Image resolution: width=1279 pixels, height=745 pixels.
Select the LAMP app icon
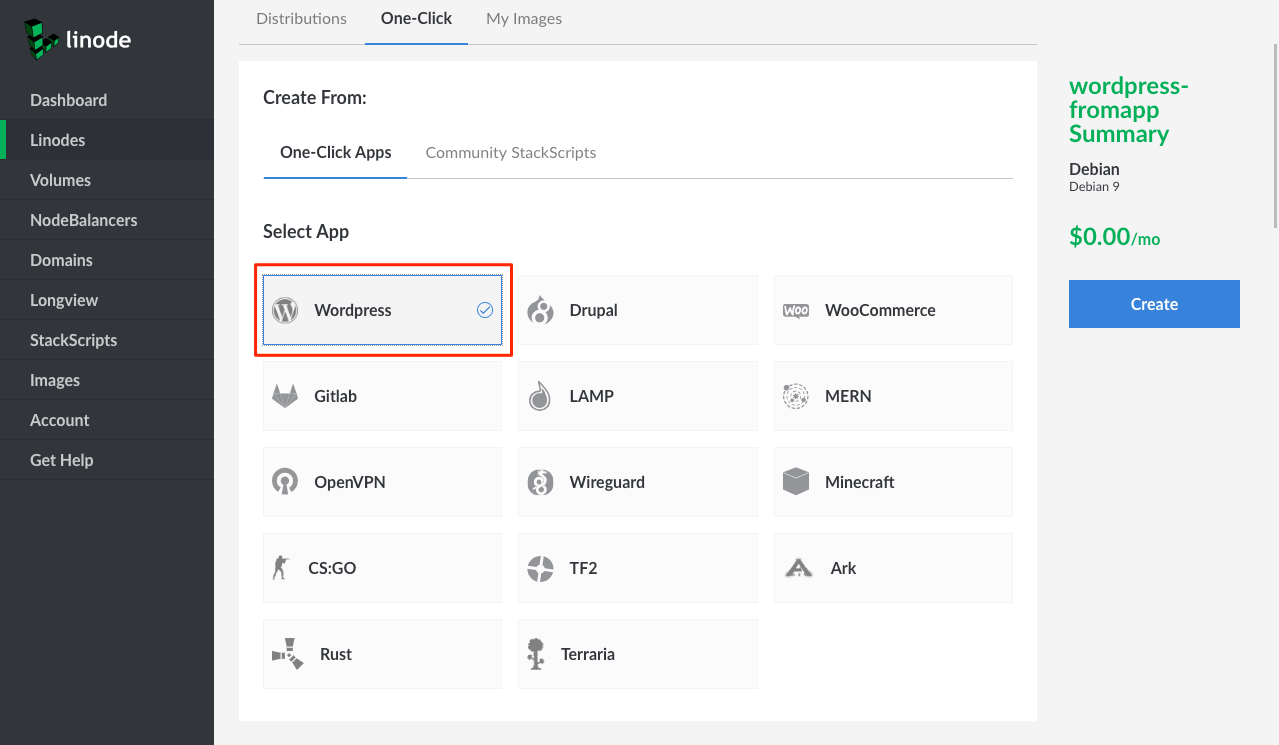coord(540,396)
